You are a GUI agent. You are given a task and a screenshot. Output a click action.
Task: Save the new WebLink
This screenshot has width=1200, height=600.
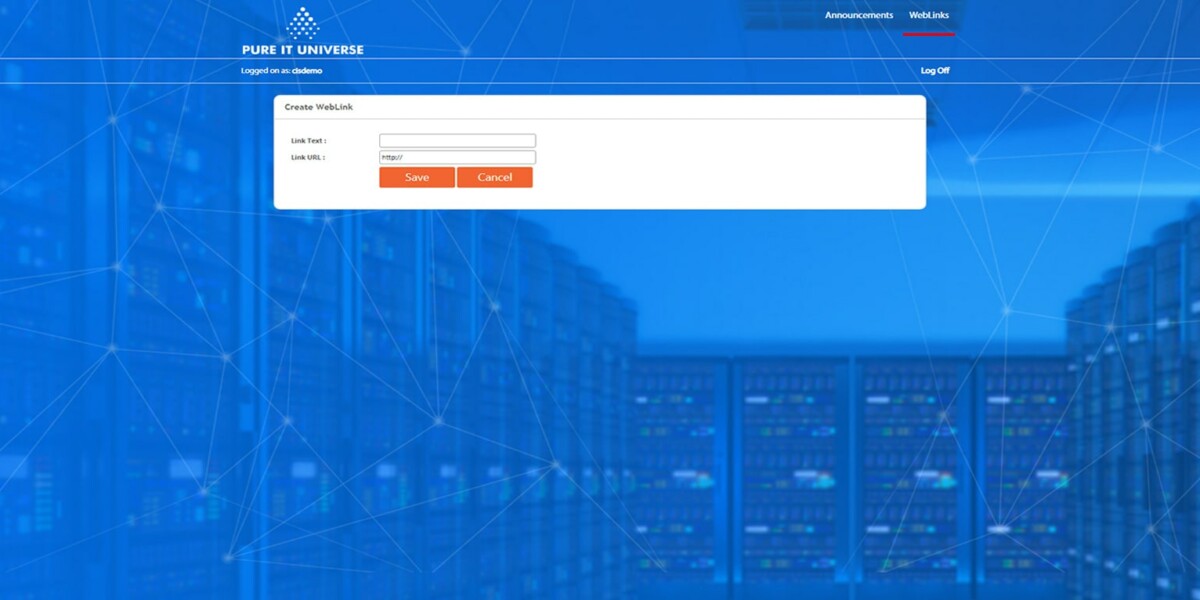[x=416, y=177]
